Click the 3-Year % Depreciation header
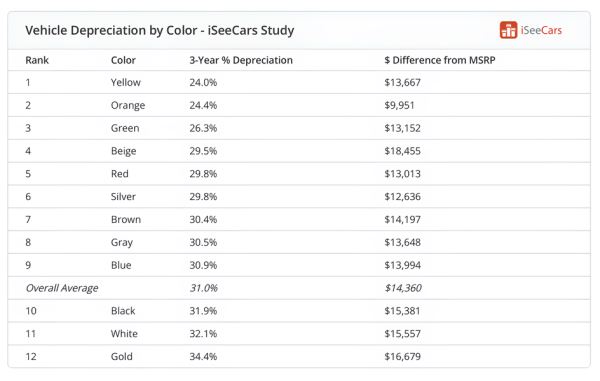This screenshot has width=600, height=381. coord(241,60)
